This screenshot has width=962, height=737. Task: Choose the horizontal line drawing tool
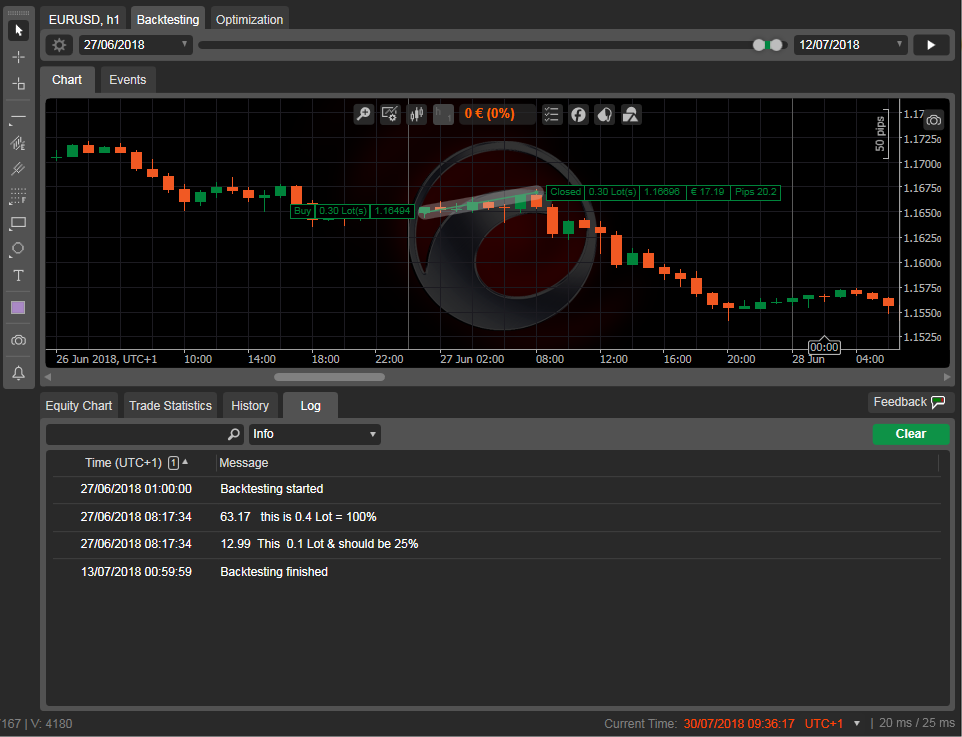pos(18,117)
